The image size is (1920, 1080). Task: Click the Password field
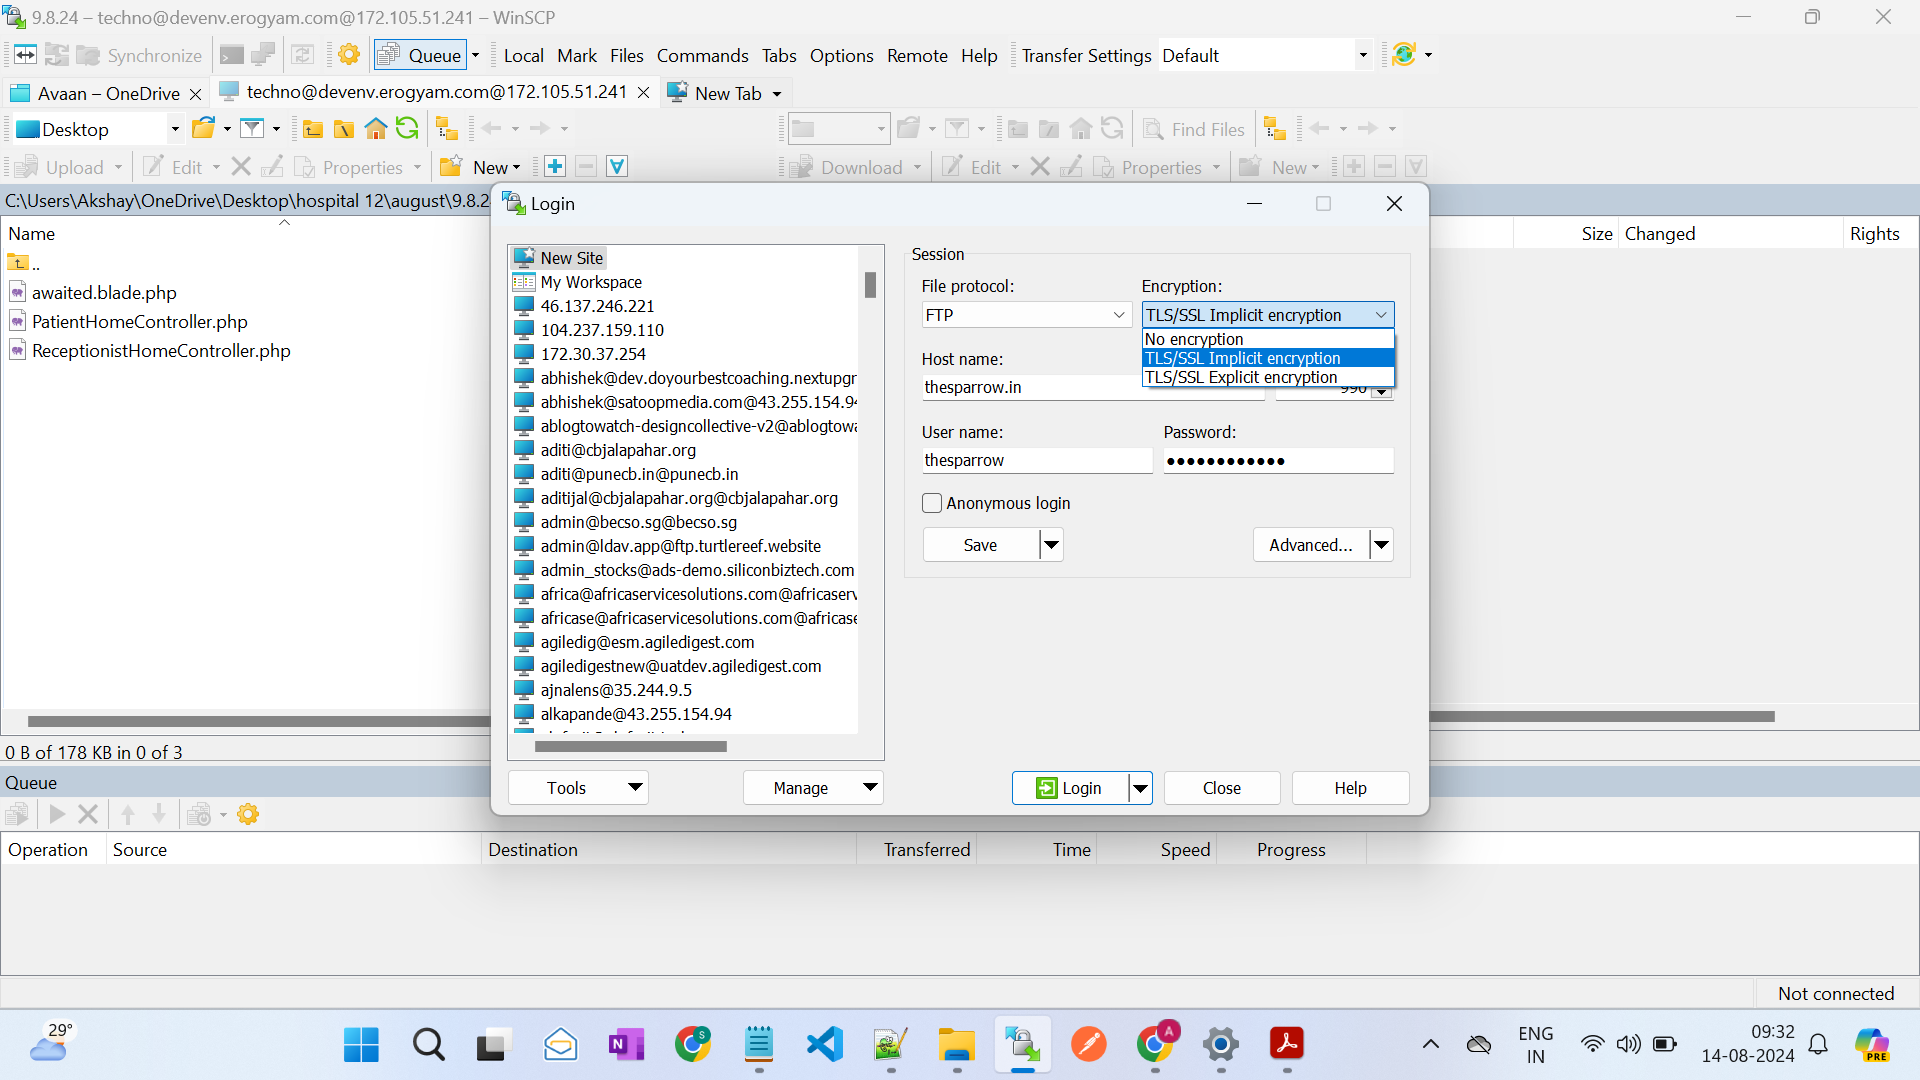pos(1278,460)
